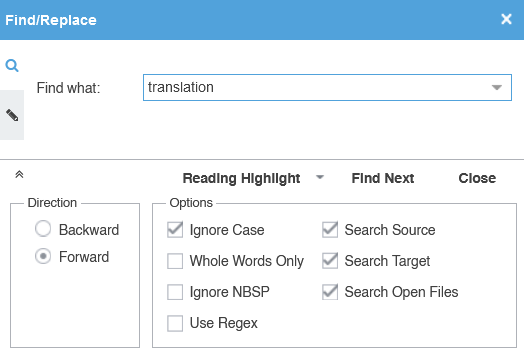Image resolution: width=524 pixels, height=362 pixels.
Task: Click the Close button
Action: tap(477, 178)
